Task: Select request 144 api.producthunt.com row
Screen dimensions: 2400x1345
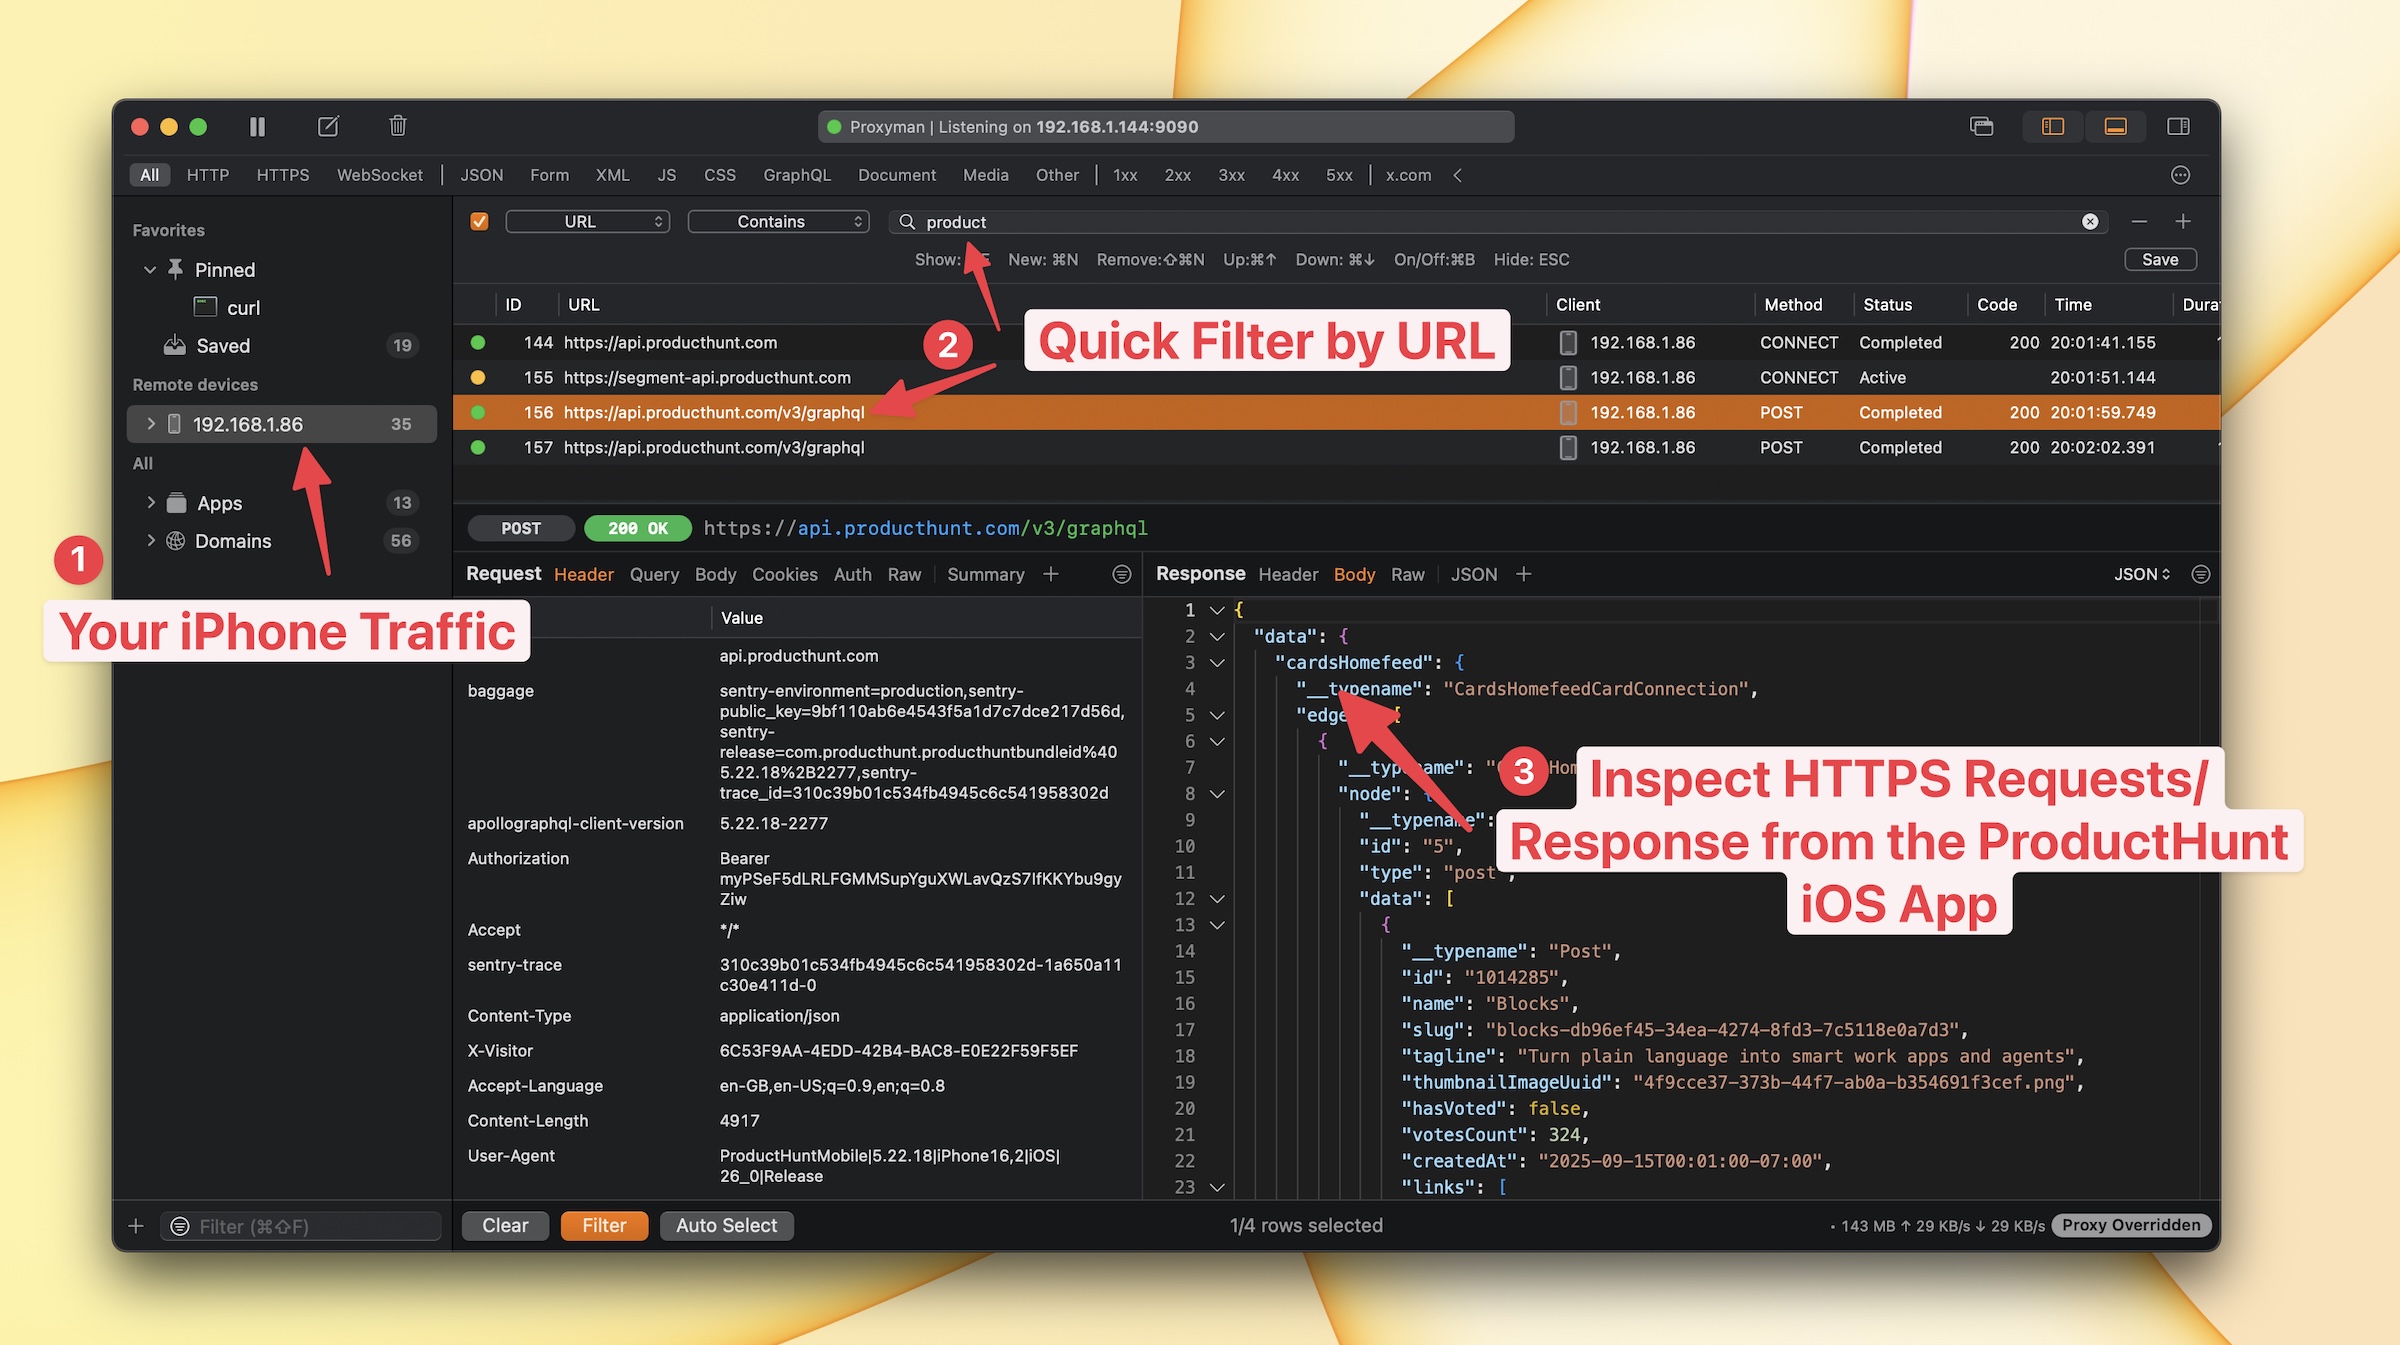Action: click(x=1336, y=342)
